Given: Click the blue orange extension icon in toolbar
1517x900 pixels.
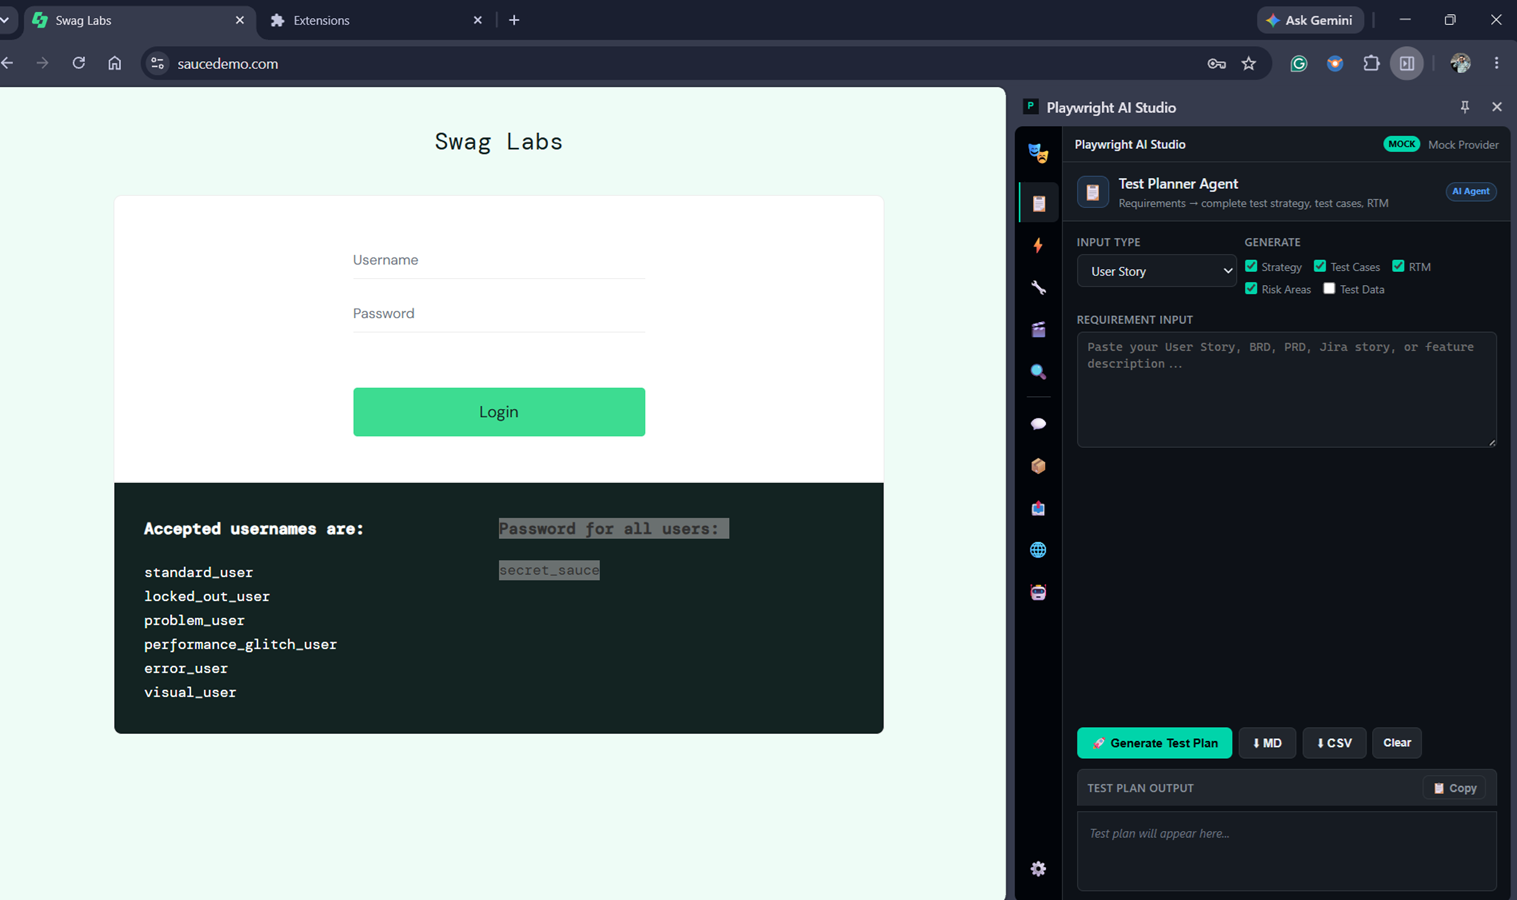Looking at the screenshot, I should click(1335, 64).
